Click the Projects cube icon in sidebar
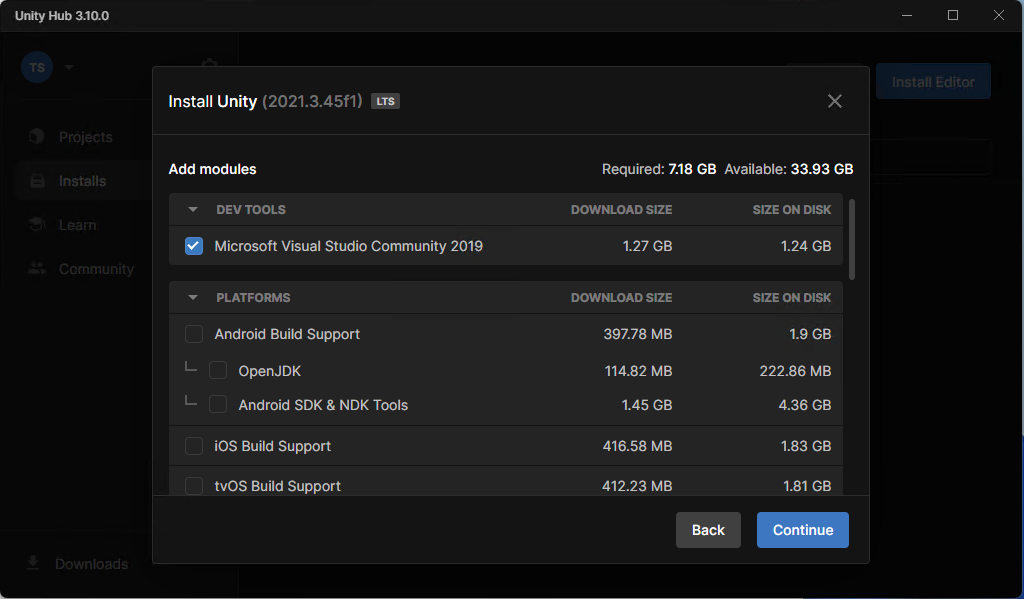Screen dimensions: 1024x599 click(37, 137)
